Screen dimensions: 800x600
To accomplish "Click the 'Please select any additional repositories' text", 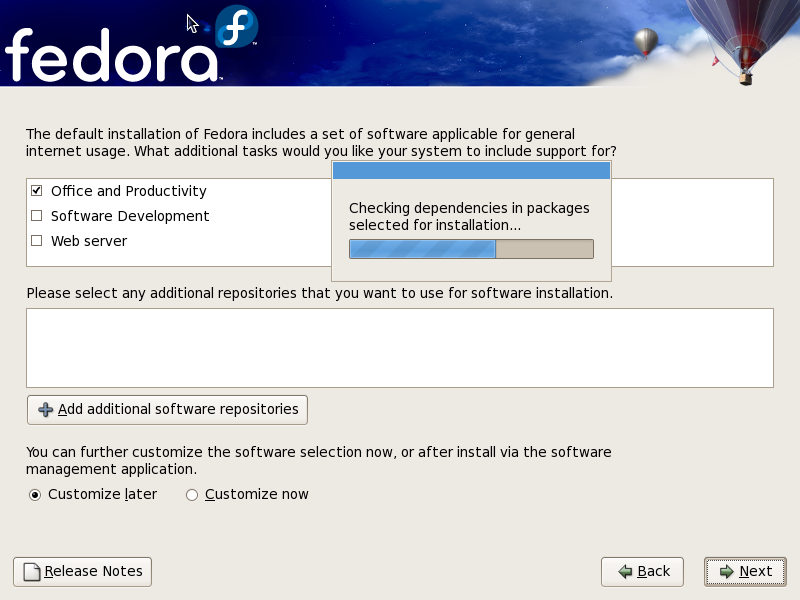I will tap(320, 293).
